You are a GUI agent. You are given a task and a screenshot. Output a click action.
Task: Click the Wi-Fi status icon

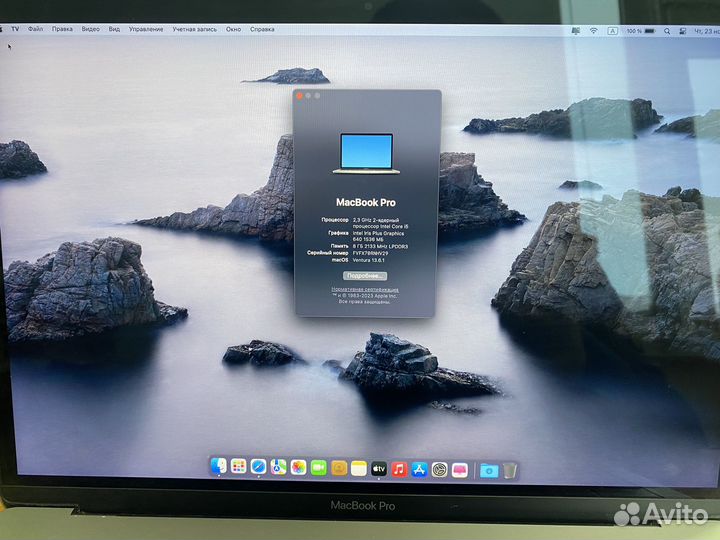[593, 31]
